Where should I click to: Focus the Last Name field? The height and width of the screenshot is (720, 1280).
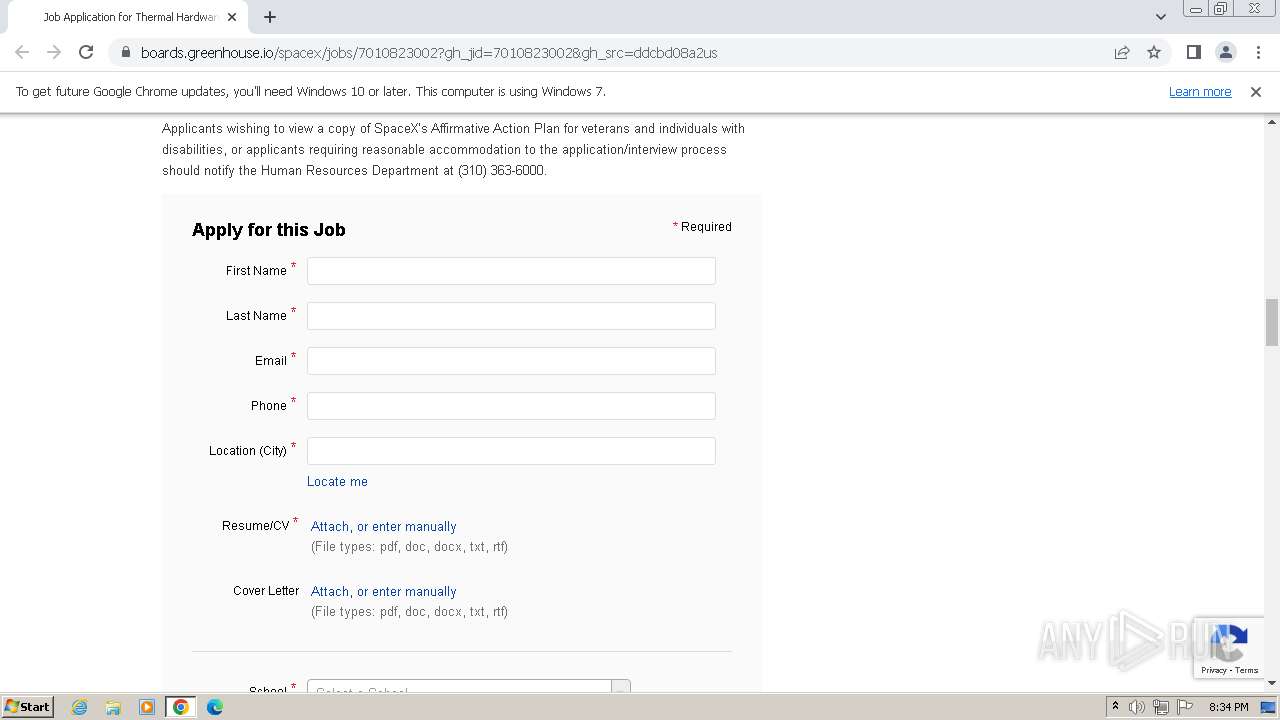pyautogui.click(x=511, y=316)
